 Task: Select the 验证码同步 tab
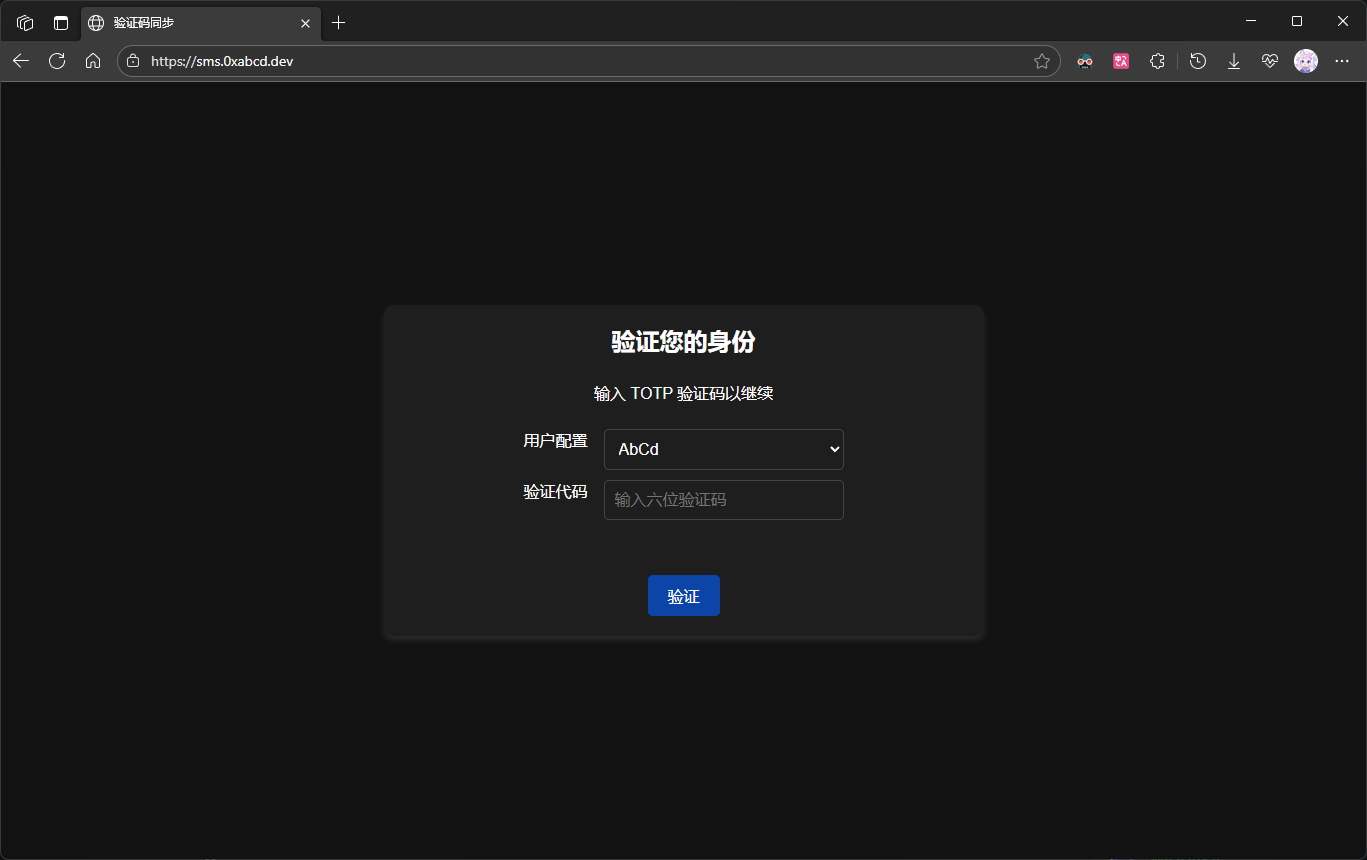pyautogui.click(x=190, y=22)
